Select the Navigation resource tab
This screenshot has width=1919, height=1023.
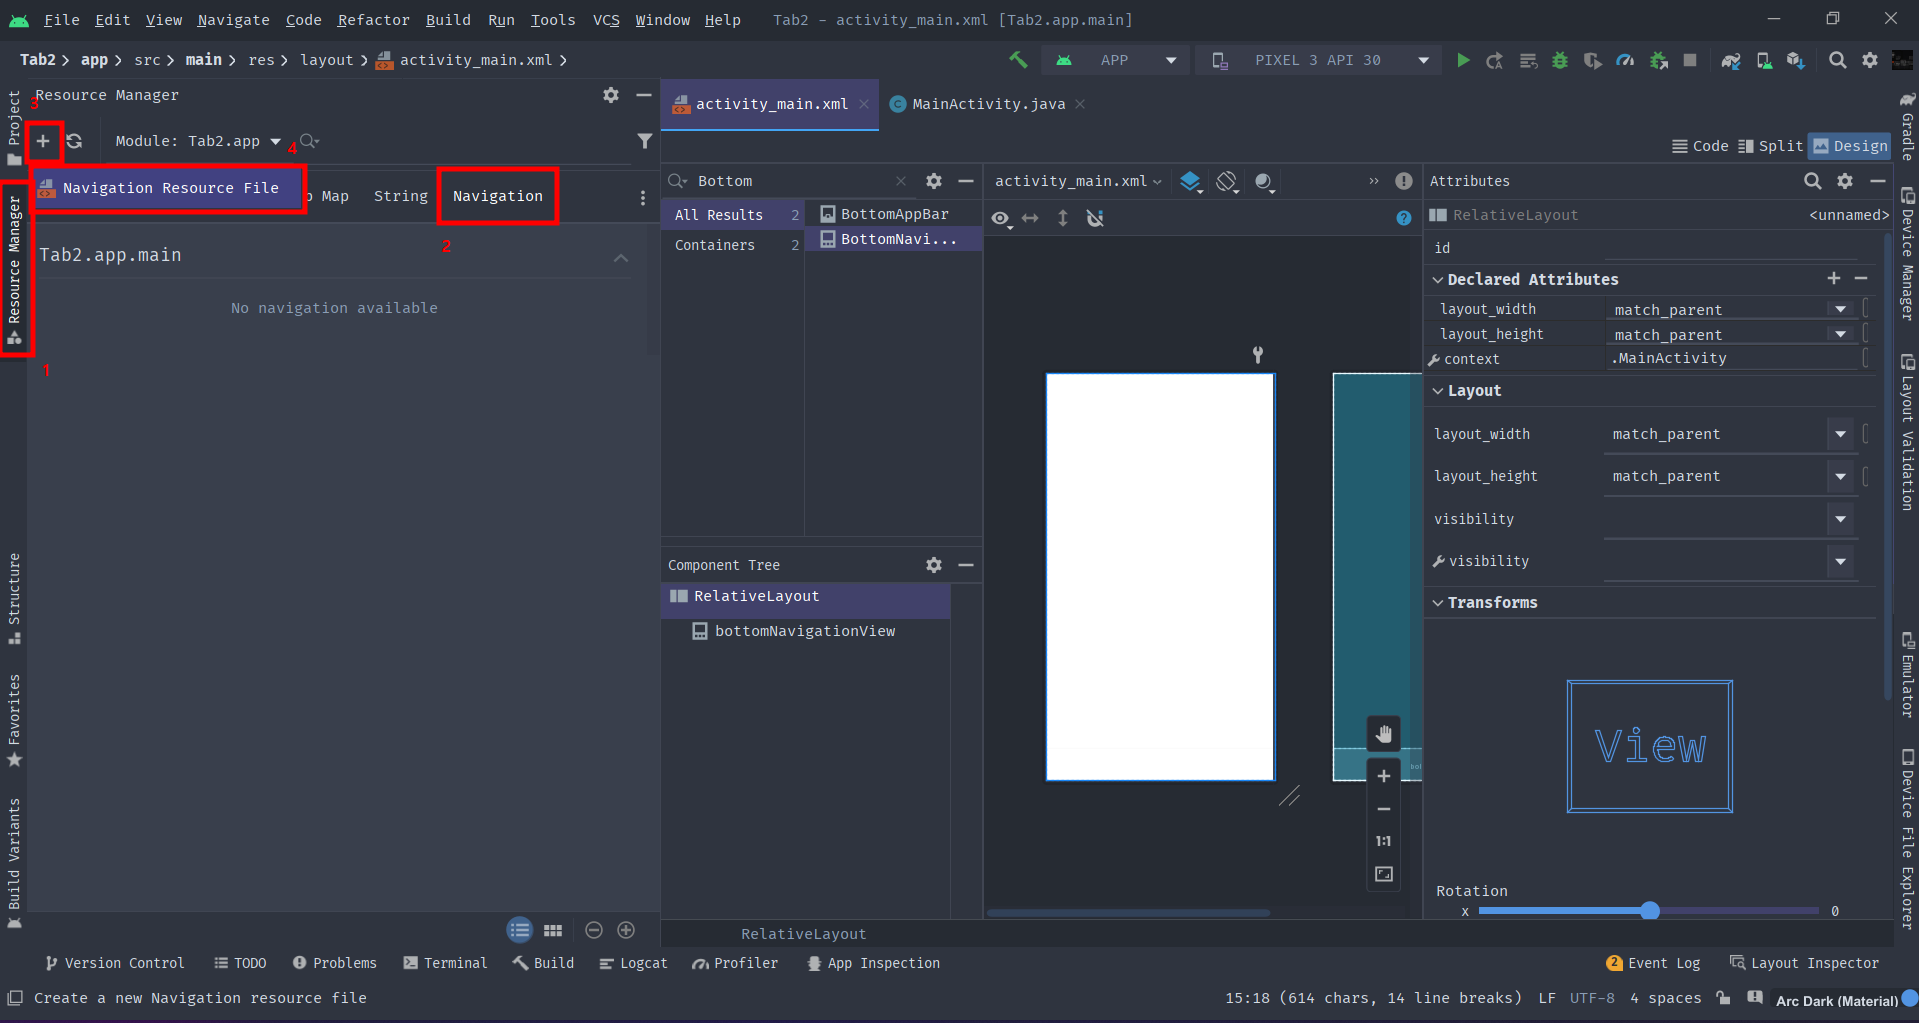(x=497, y=196)
